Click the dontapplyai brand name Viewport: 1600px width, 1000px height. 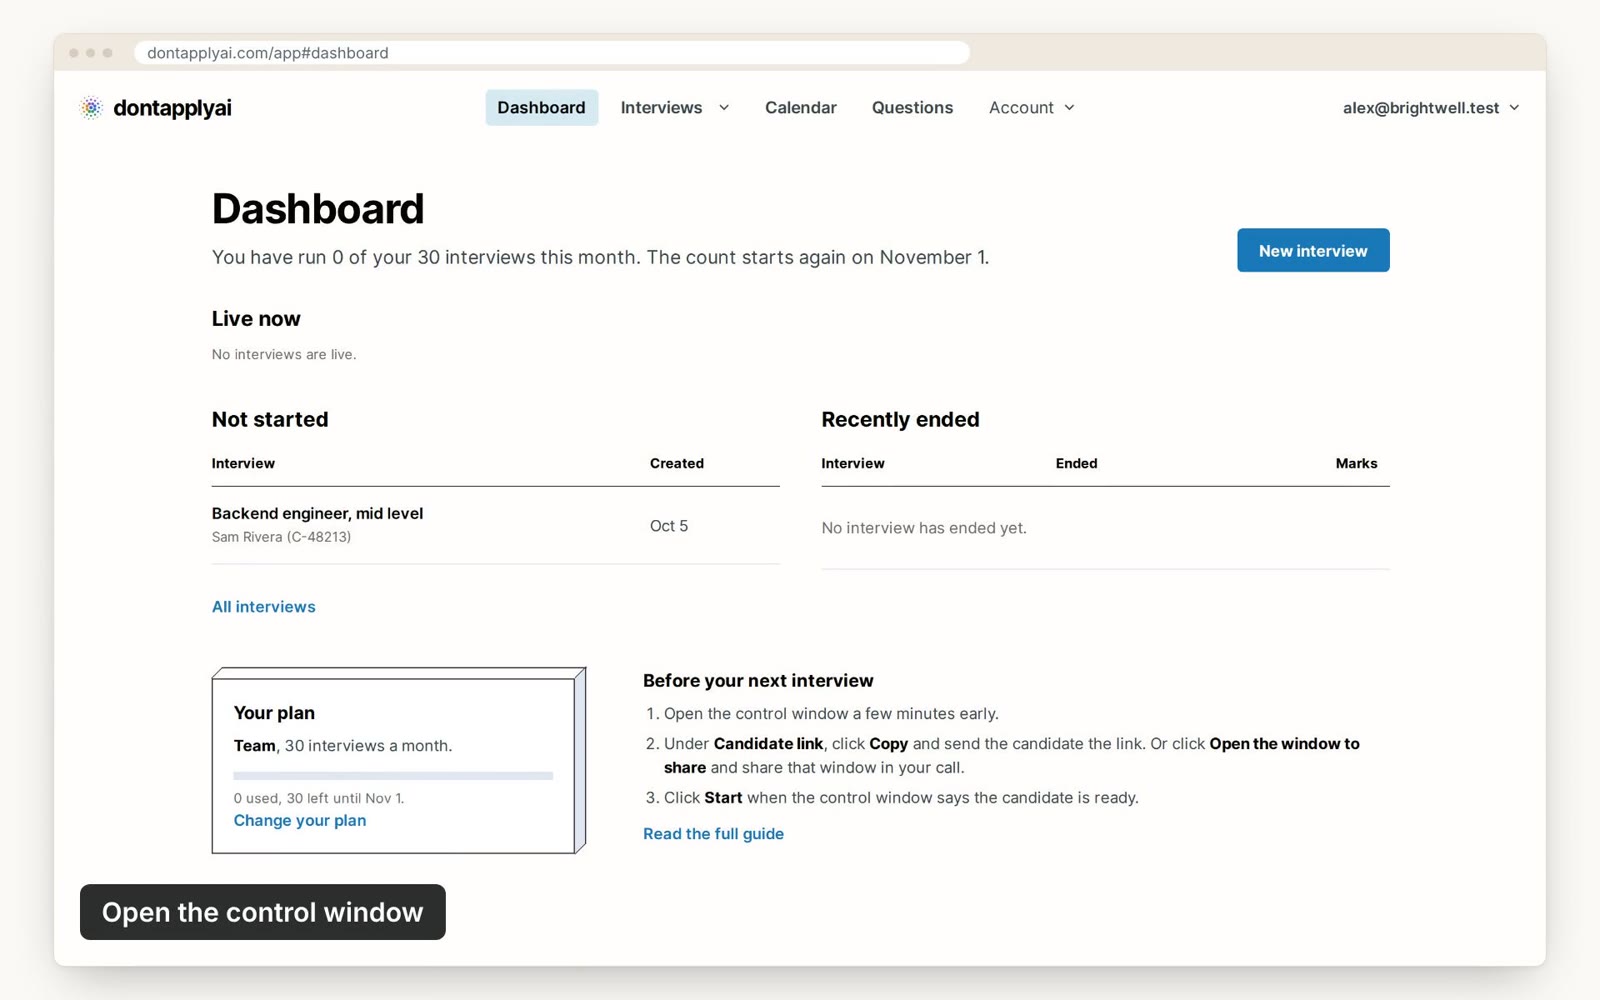172,108
